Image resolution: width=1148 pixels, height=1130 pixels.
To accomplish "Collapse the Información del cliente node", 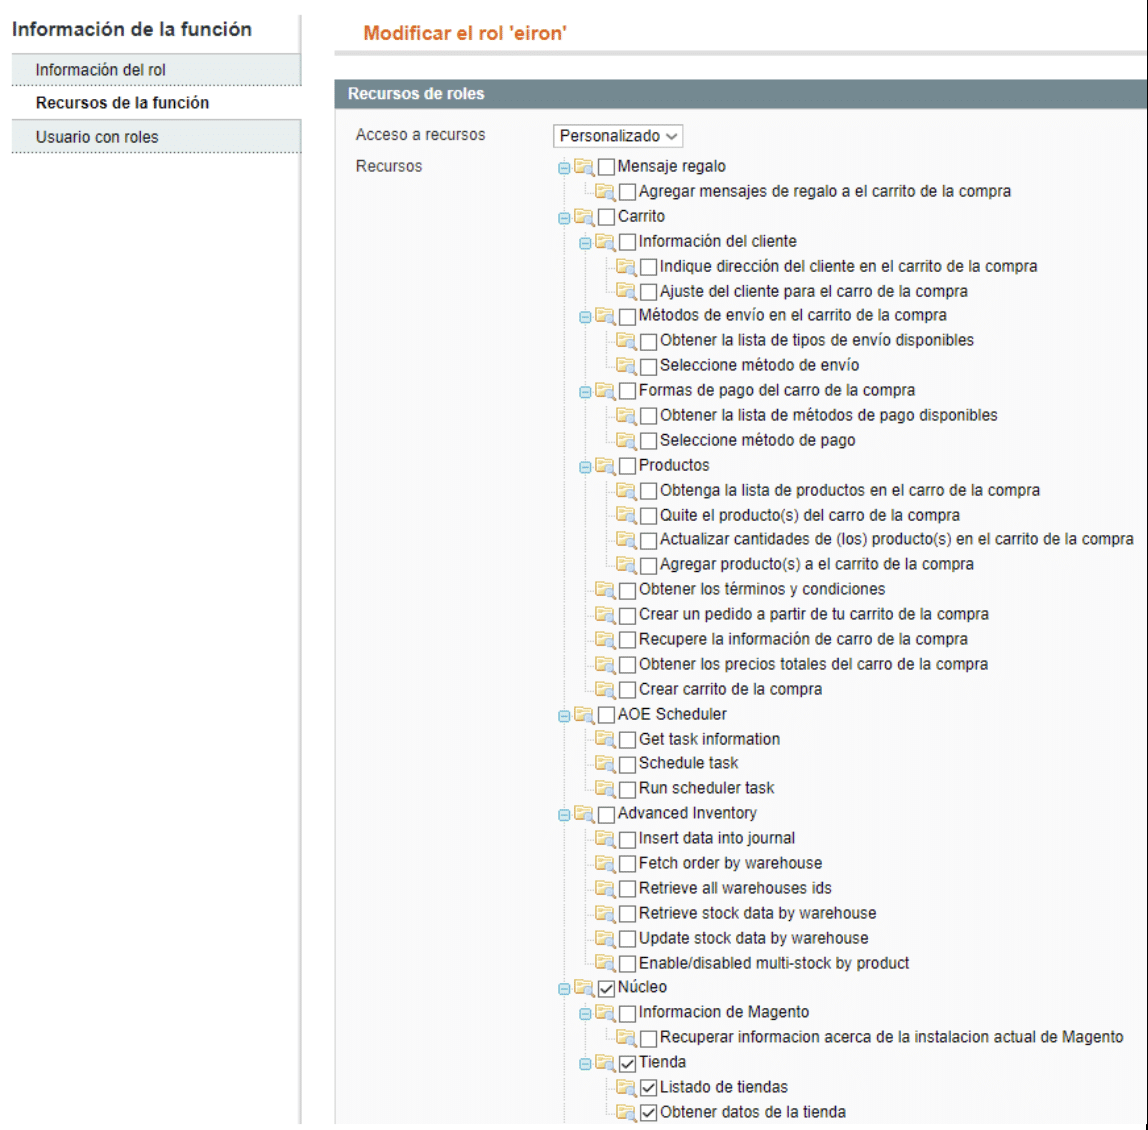I will [585, 243].
